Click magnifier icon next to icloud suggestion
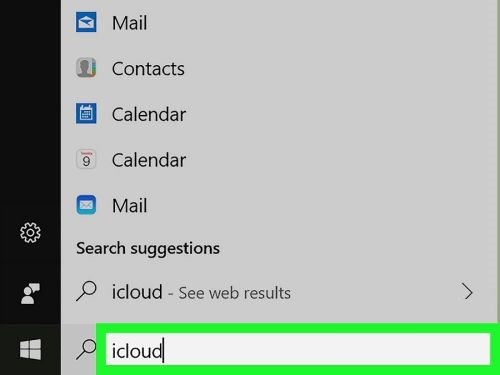This screenshot has width=500, height=375. (x=86, y=291)
